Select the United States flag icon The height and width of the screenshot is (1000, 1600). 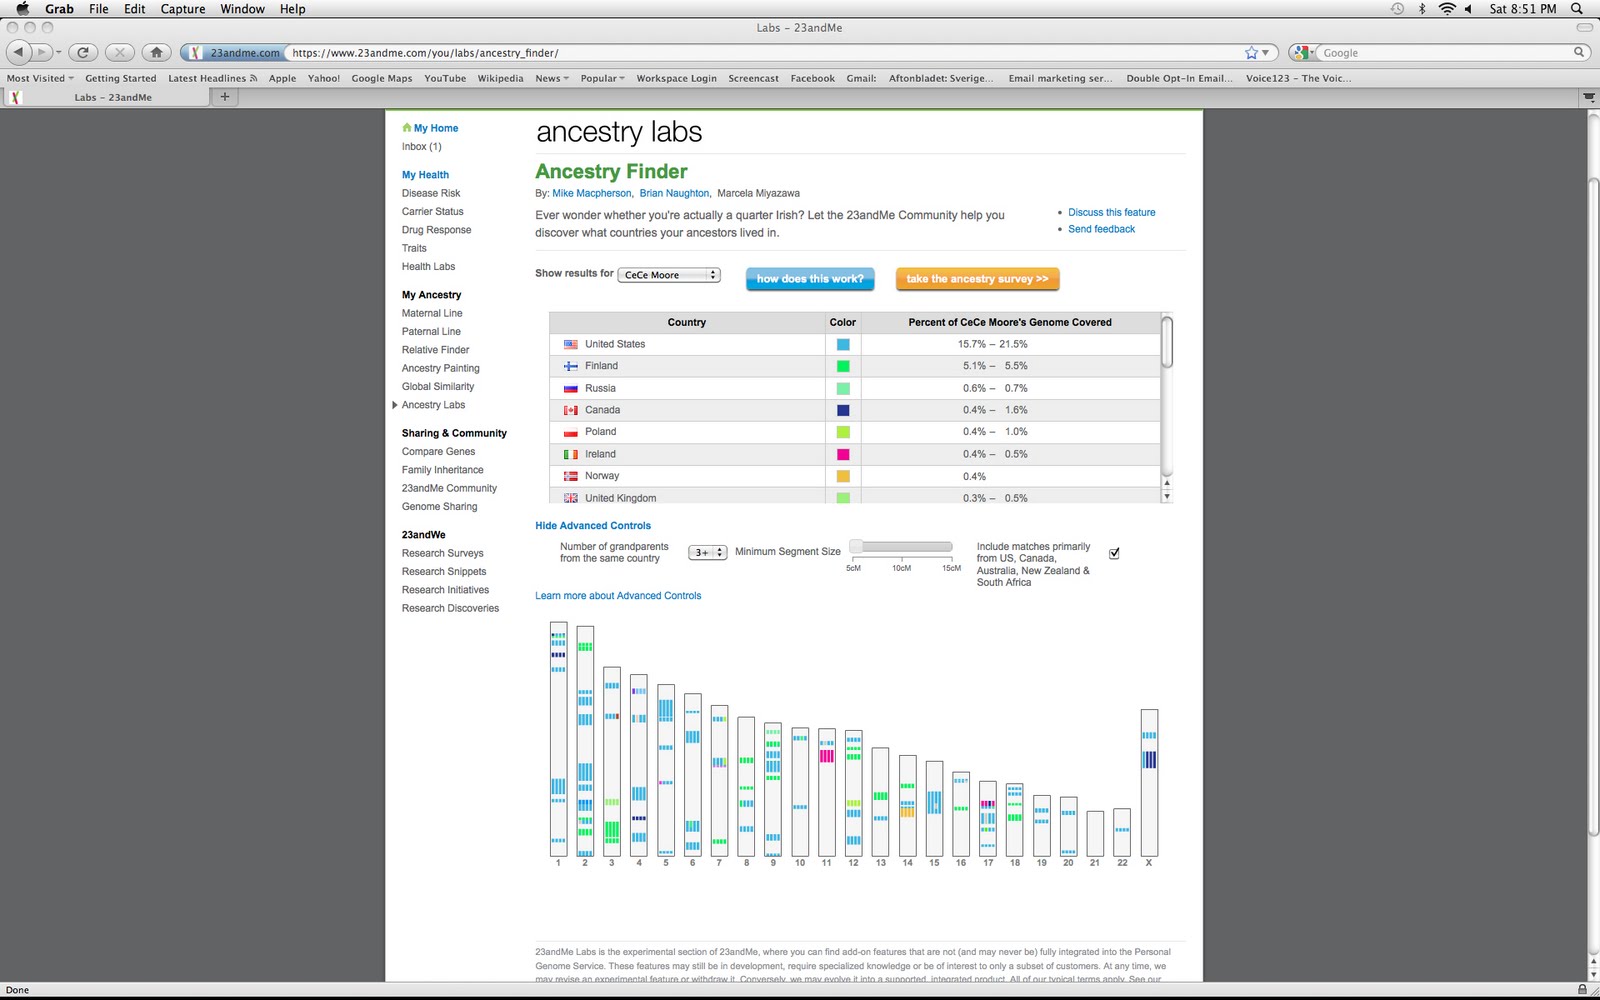[571, 343]
